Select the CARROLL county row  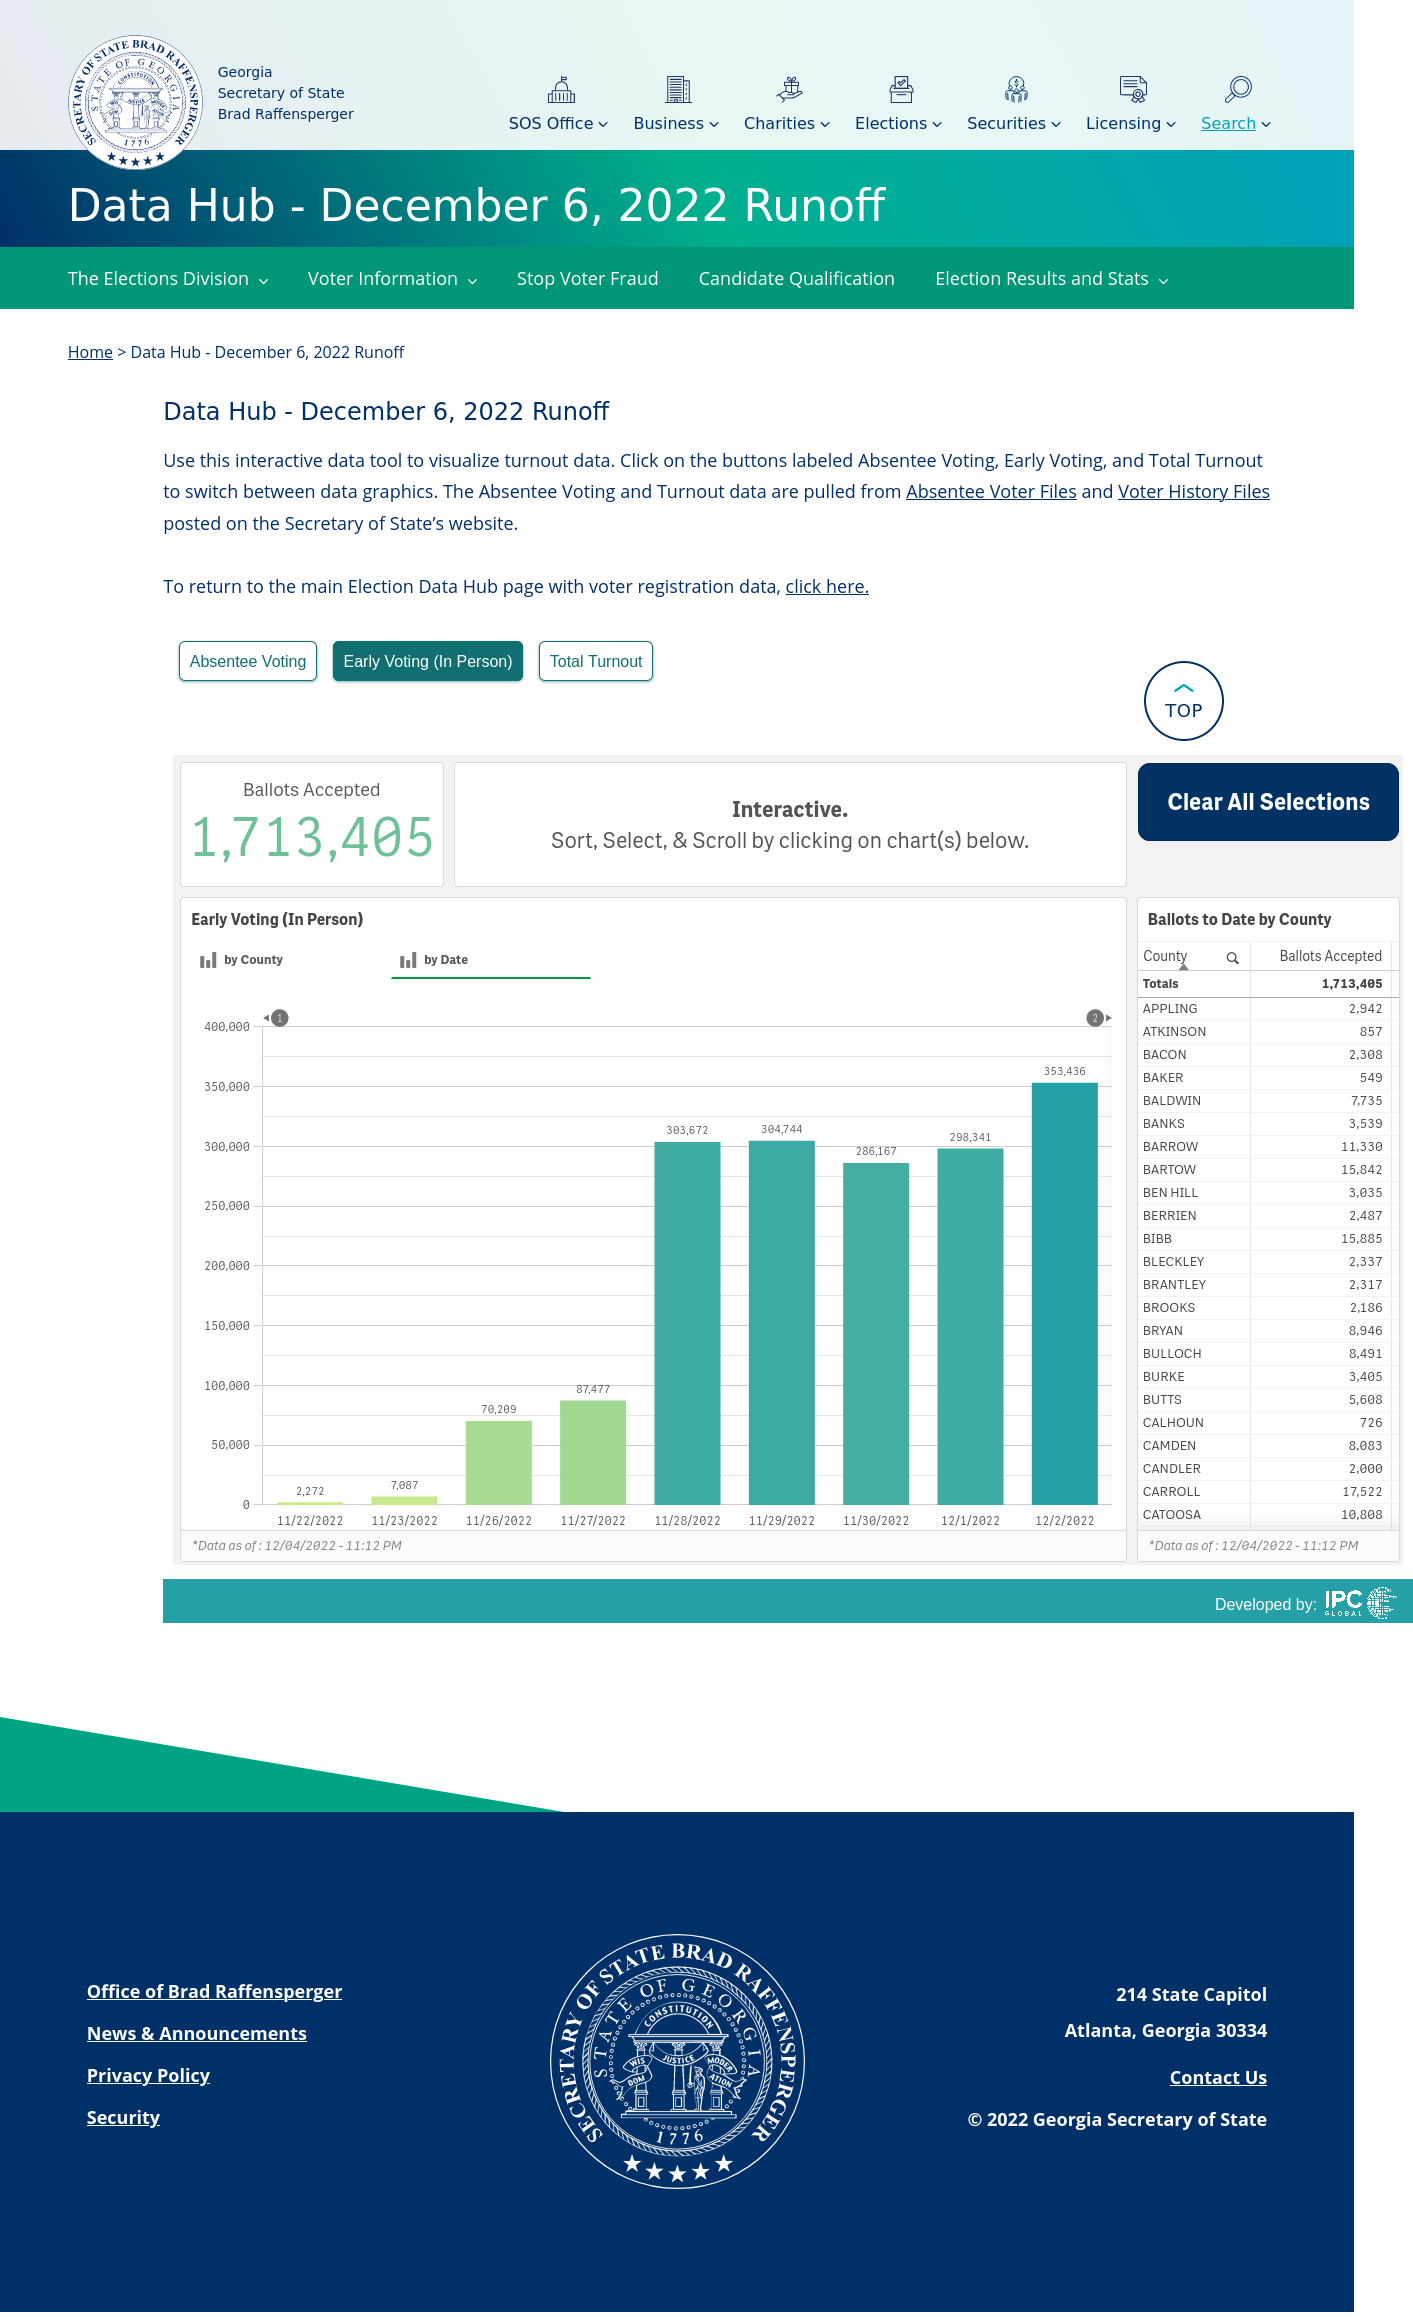point(1266,1492)
